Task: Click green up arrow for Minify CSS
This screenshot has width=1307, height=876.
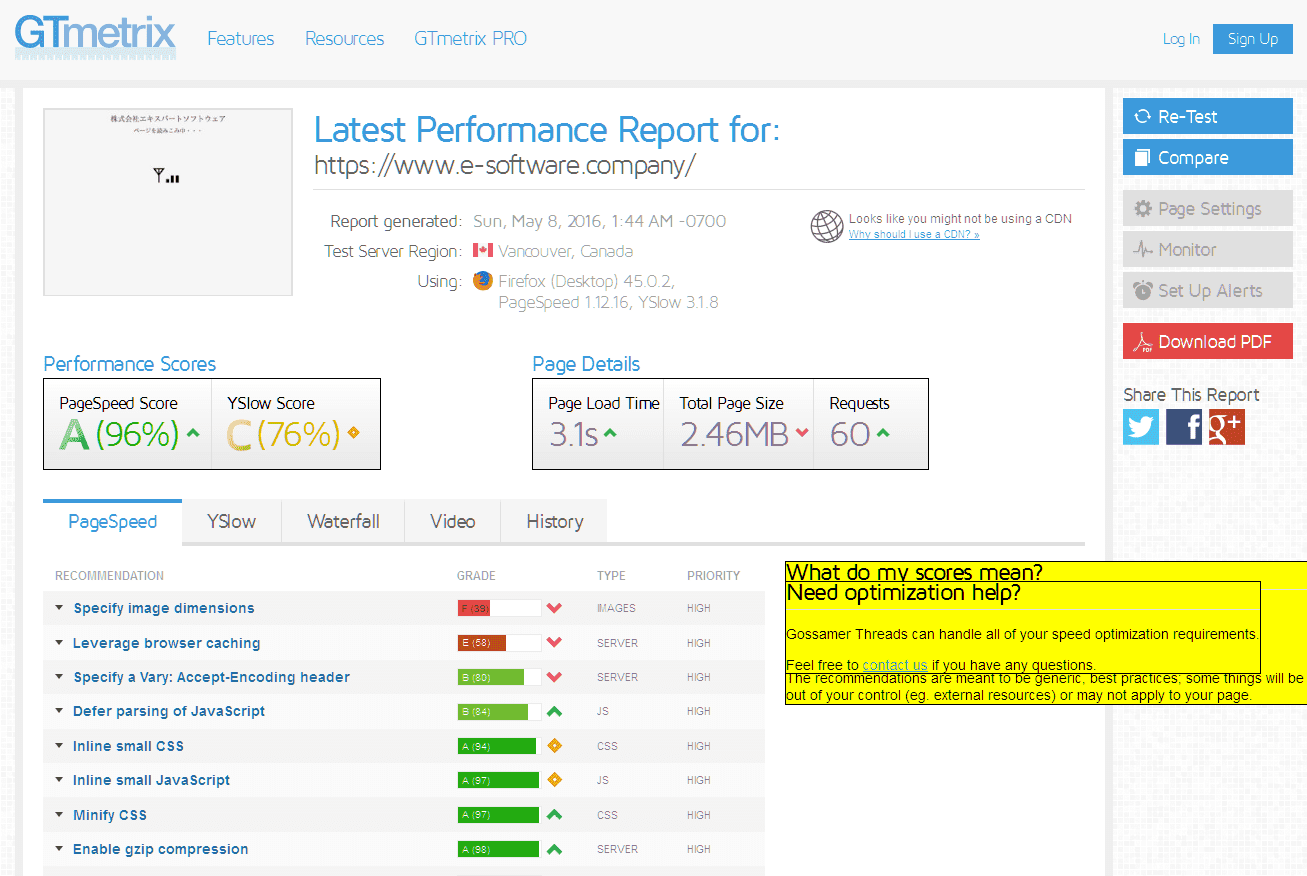Action: [554, 815]
